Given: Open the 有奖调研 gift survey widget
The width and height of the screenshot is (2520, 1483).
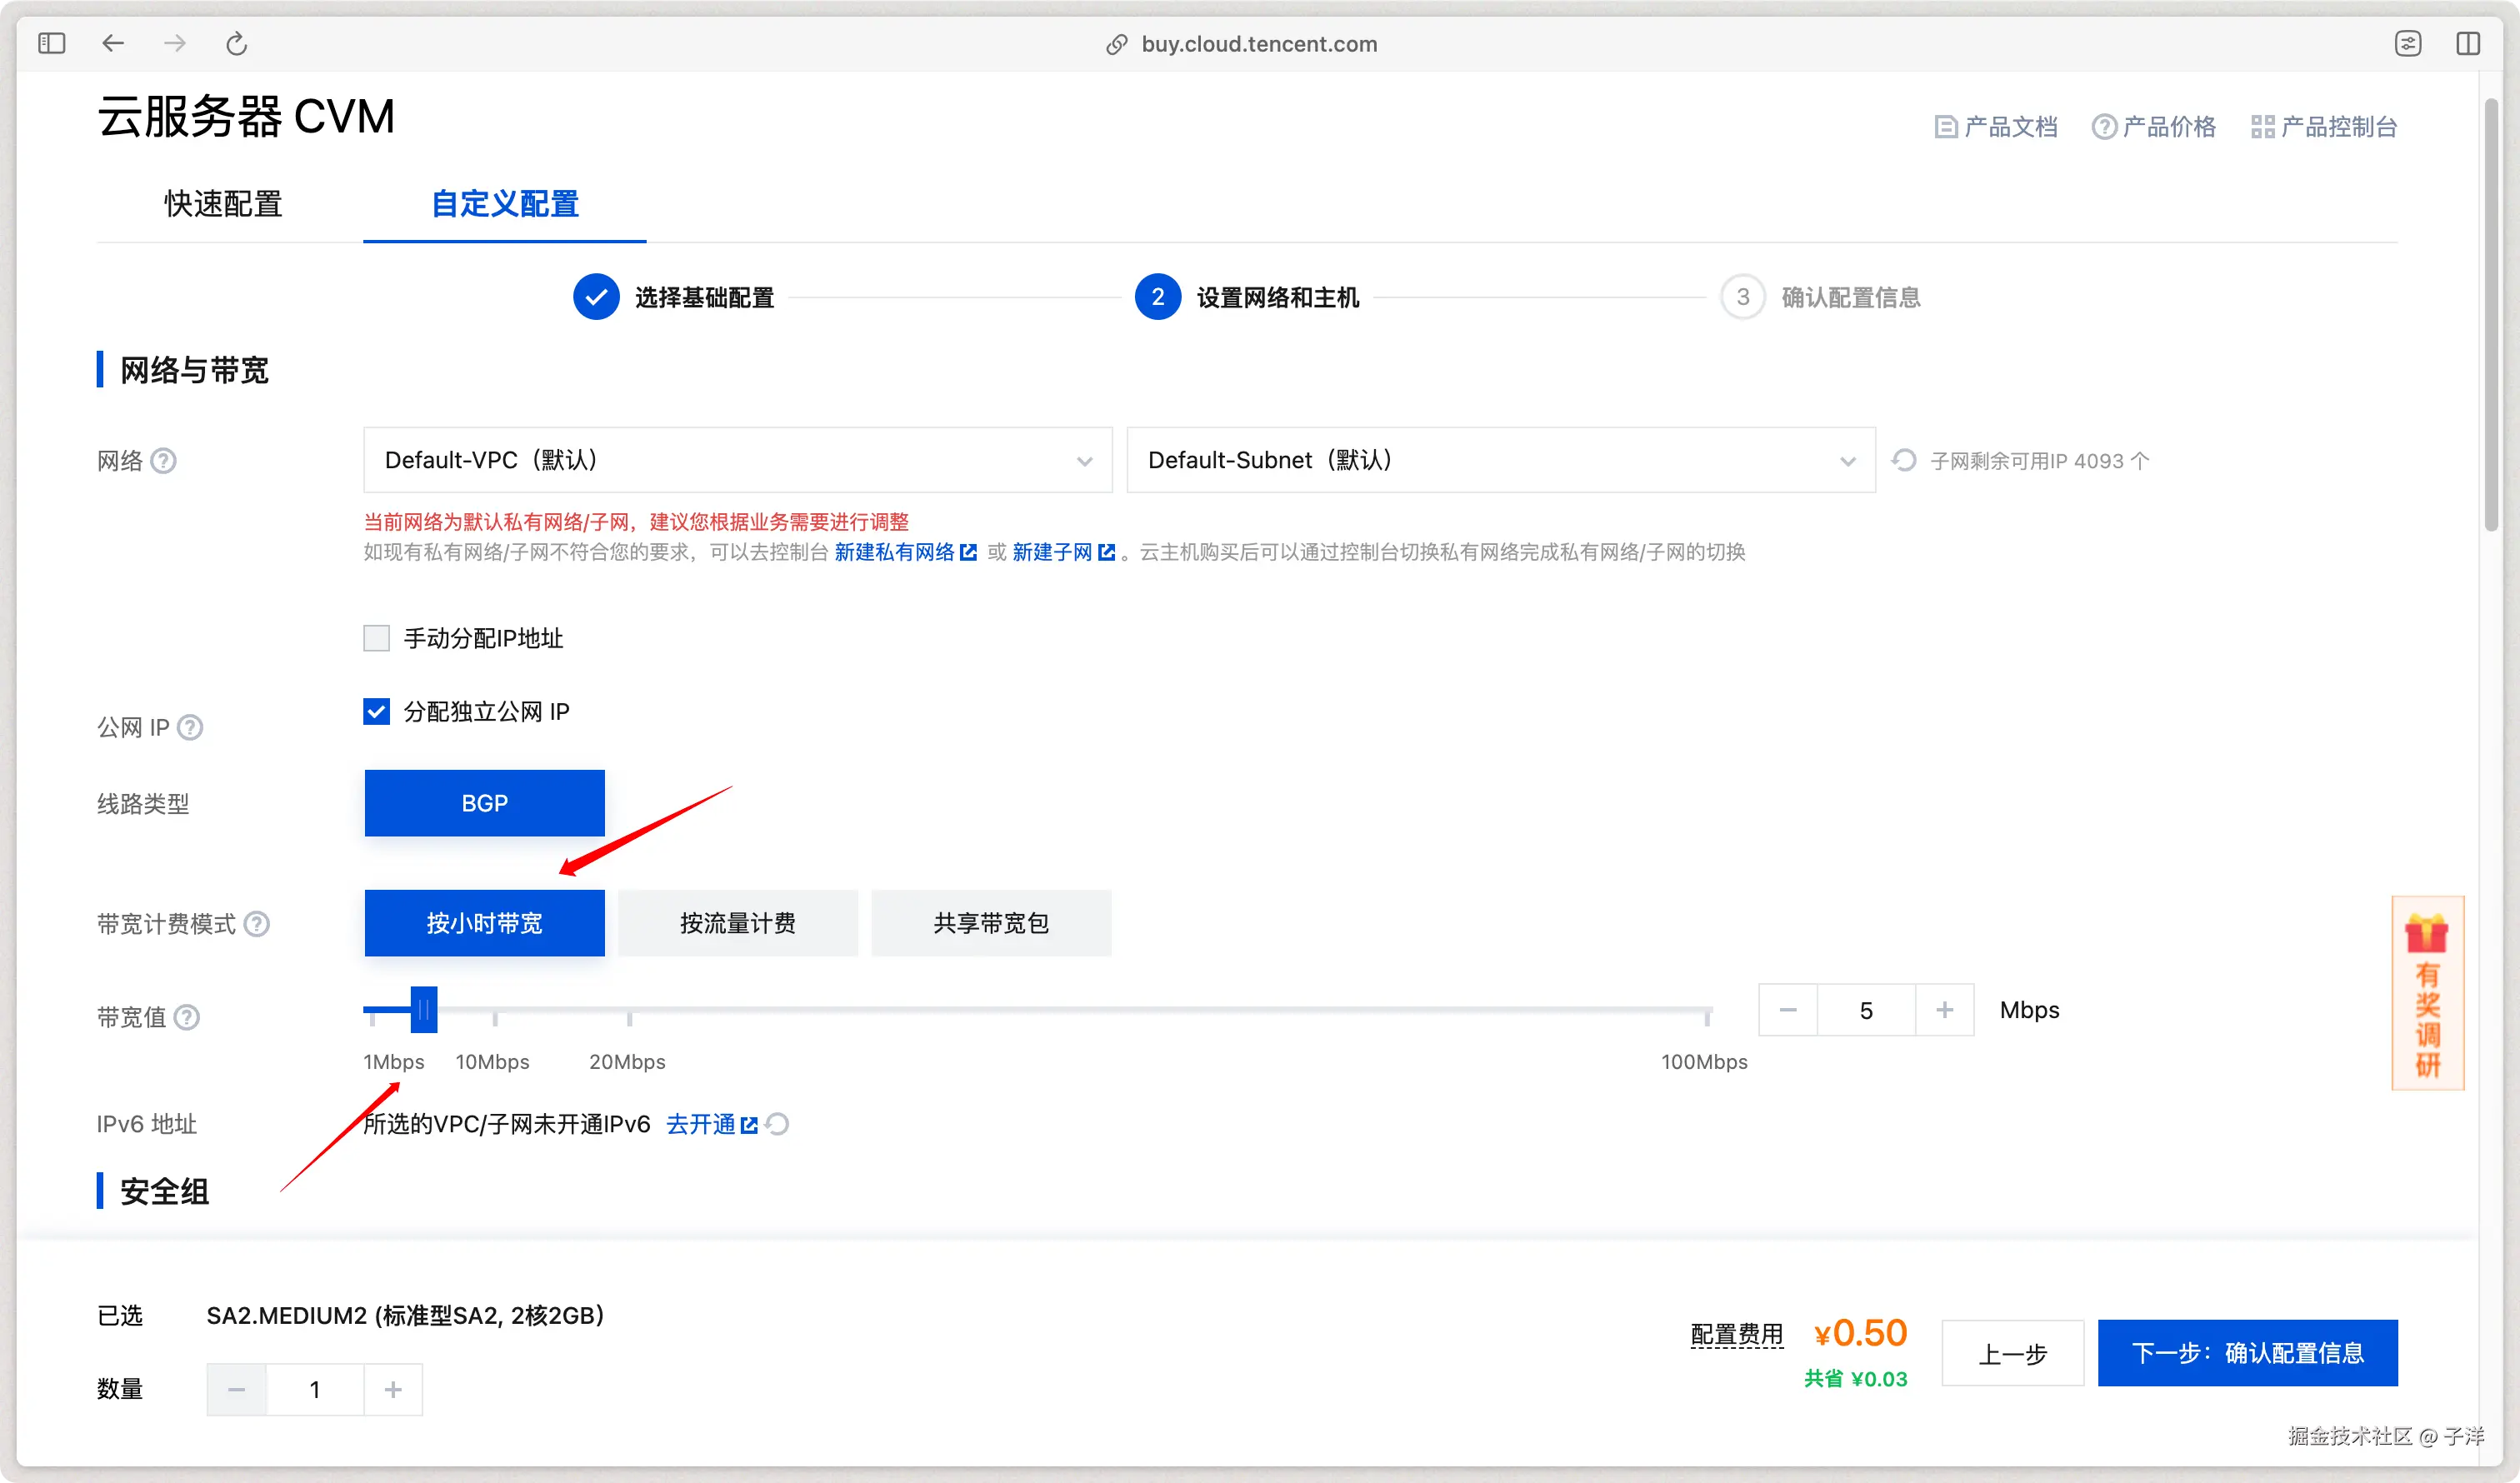Looking at the screenshot, I should point(2427,992).
